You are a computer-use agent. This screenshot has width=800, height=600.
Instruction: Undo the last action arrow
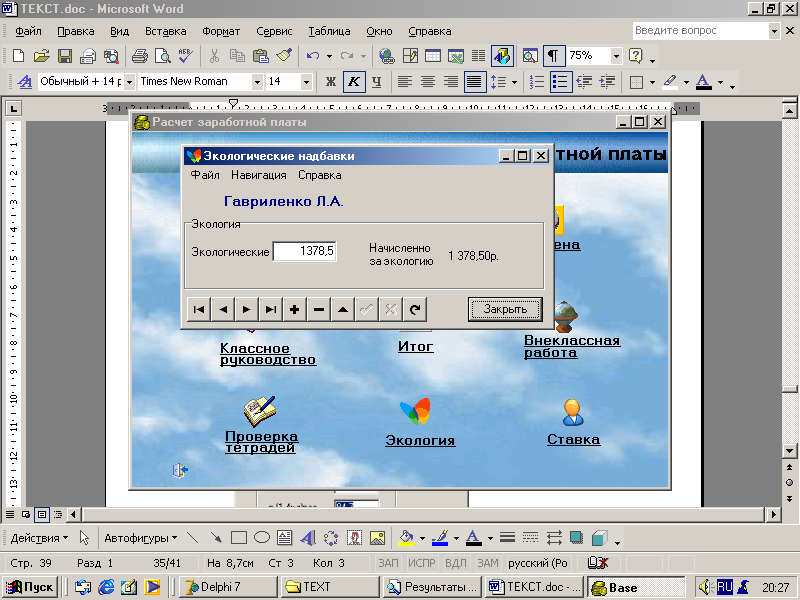(312, 56)
